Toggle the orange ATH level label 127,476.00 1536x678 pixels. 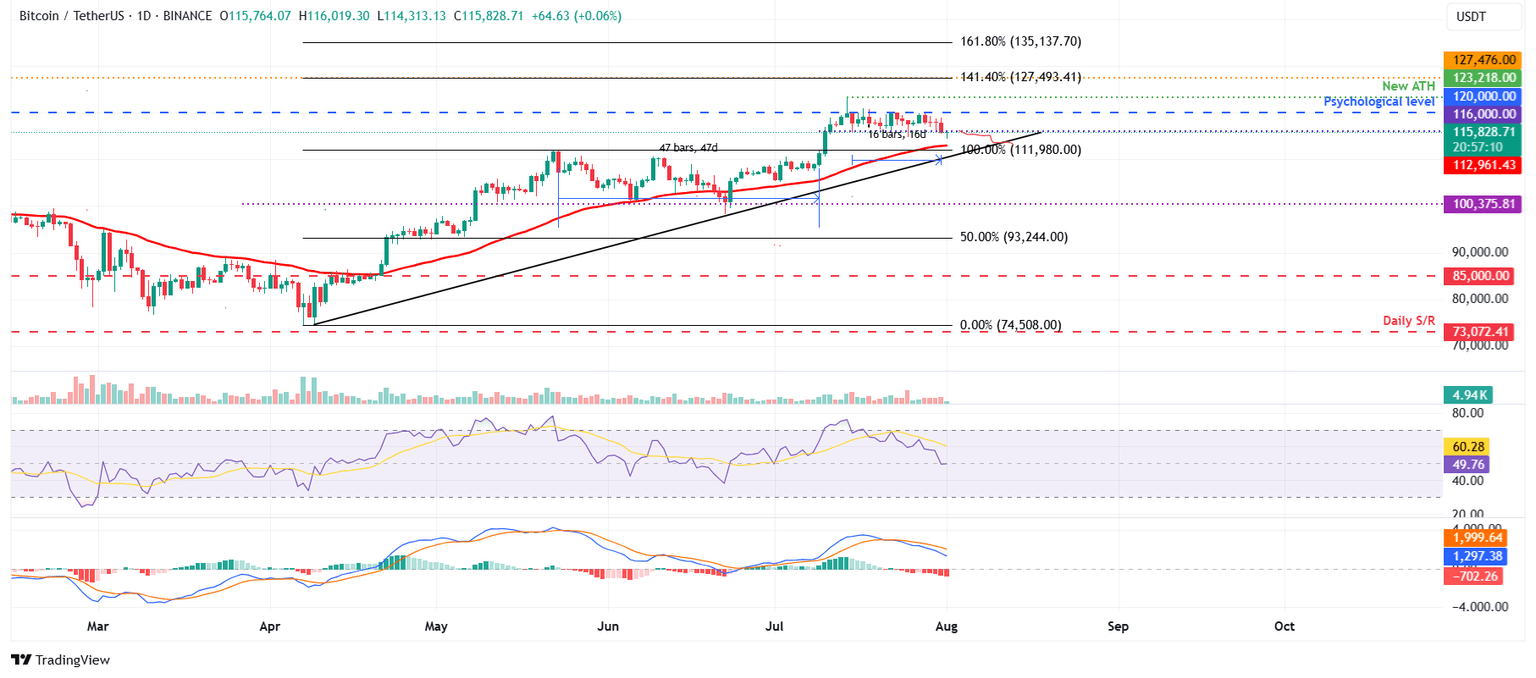pos(1481,59)
